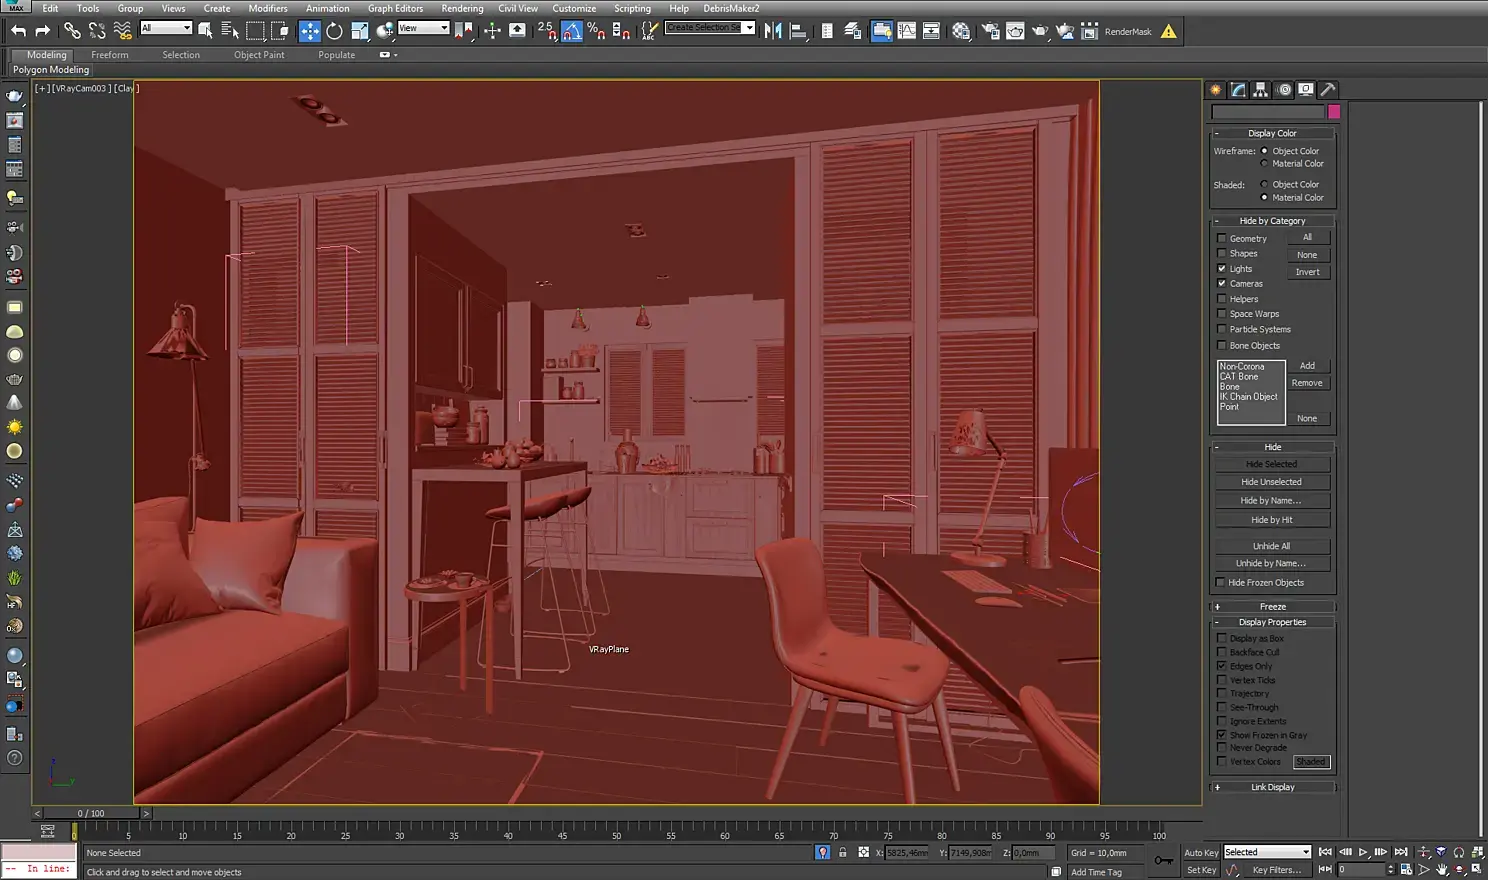Click the Auto Key button
This screenshot has width=1488, height=880.
click(x=1201, y=853)
